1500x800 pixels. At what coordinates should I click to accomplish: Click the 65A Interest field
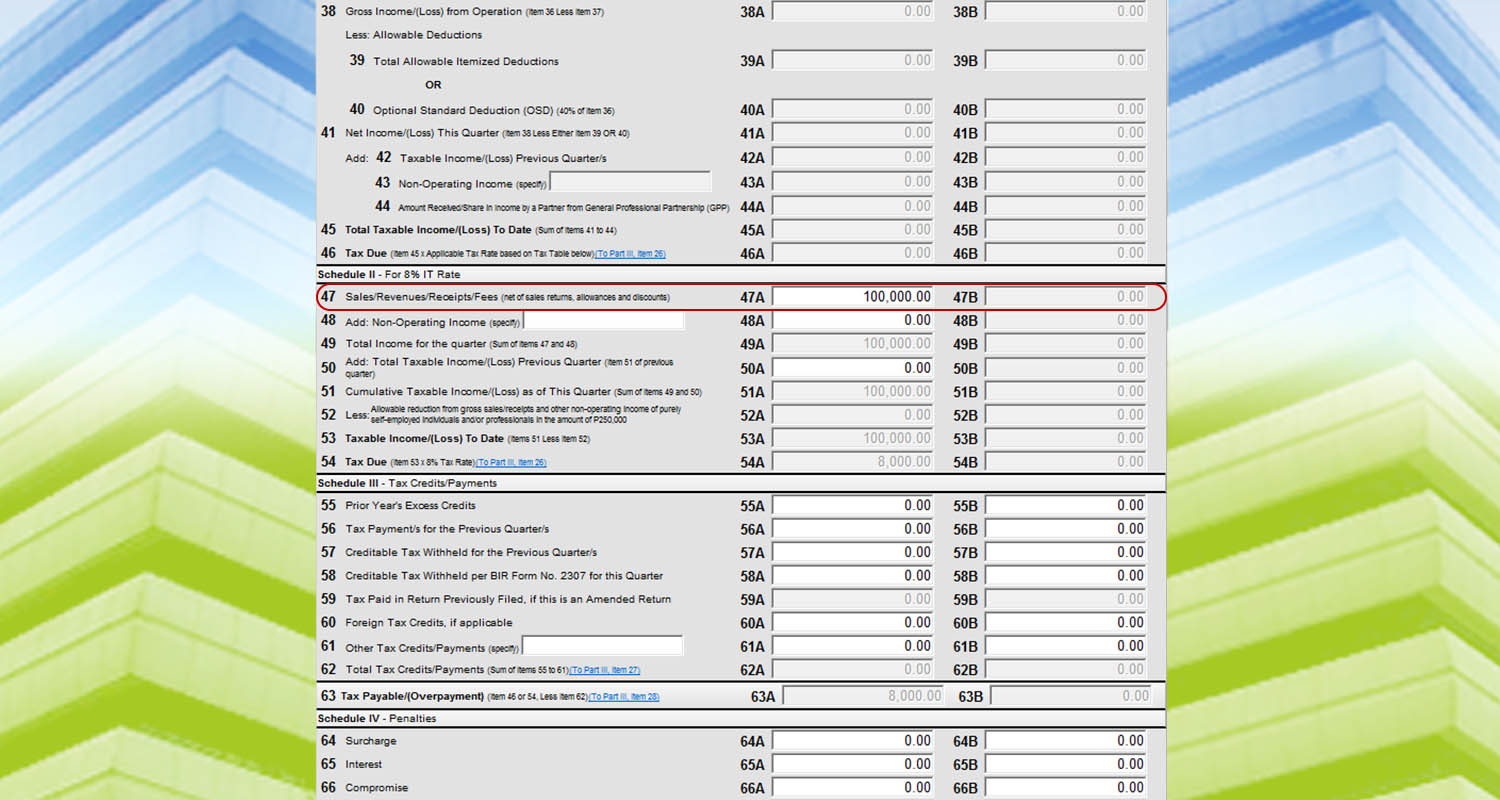tap(853, 764)
